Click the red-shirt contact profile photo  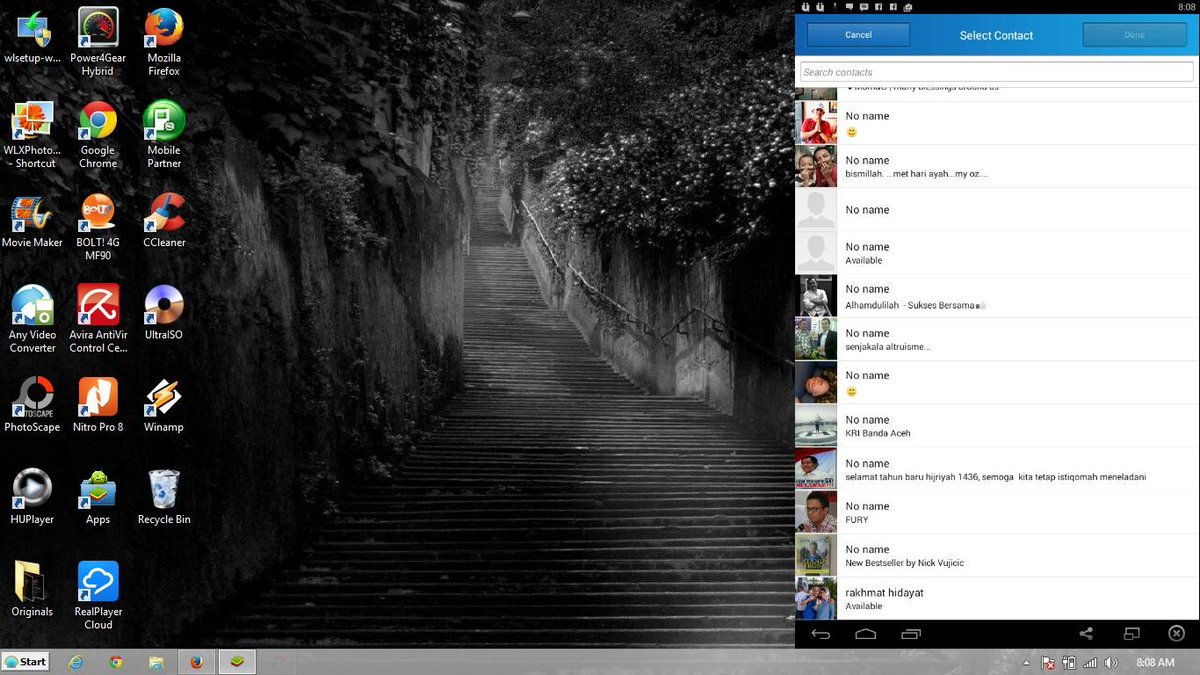[816, 123]
